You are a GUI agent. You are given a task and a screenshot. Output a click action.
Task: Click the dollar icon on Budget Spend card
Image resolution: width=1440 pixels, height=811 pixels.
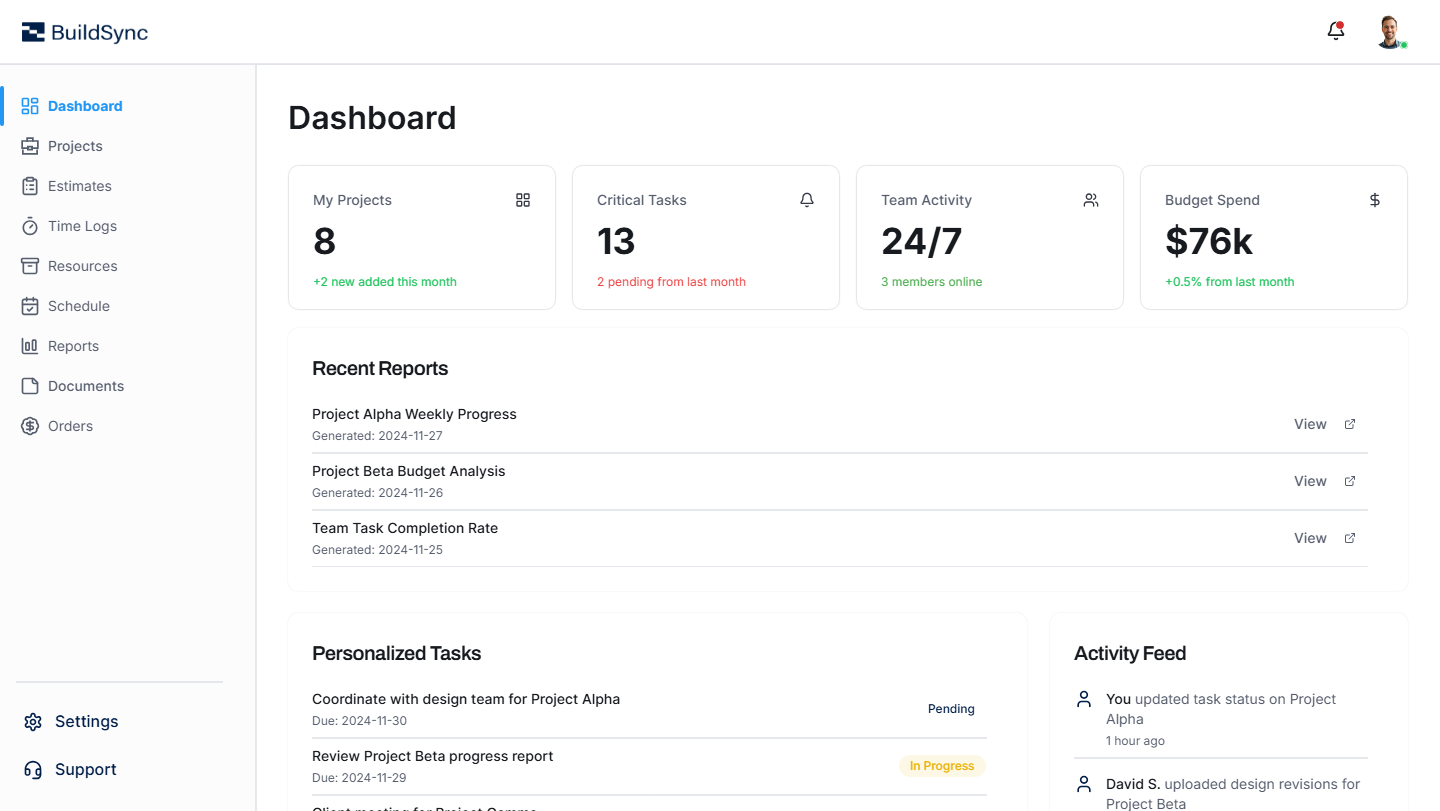pyautogui.click(x=1375, y=199)
